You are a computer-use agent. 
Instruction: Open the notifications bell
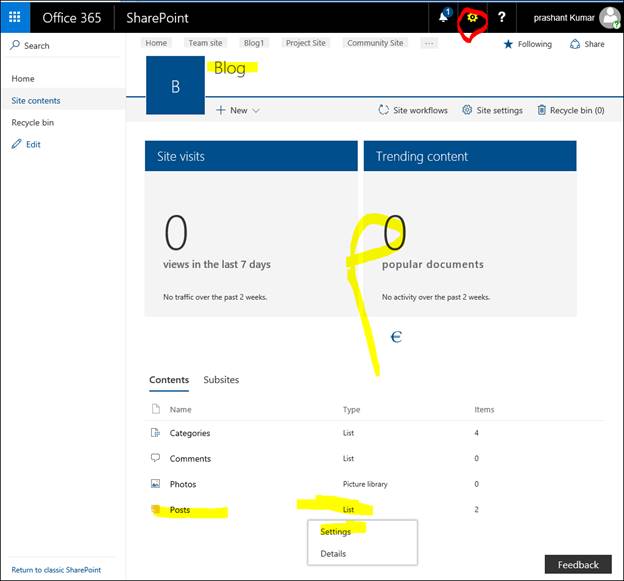tap(444, 17)
